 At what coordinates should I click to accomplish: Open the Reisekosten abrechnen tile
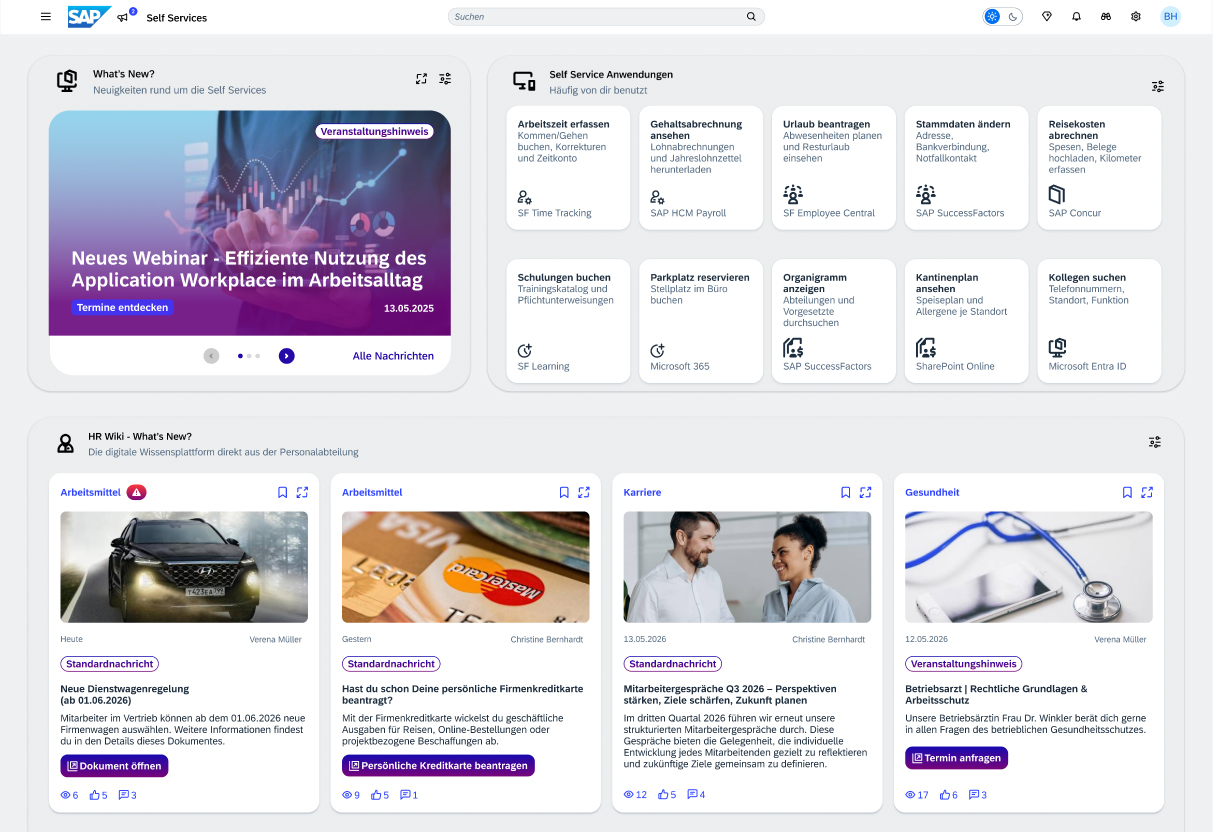click(1098, 167)
